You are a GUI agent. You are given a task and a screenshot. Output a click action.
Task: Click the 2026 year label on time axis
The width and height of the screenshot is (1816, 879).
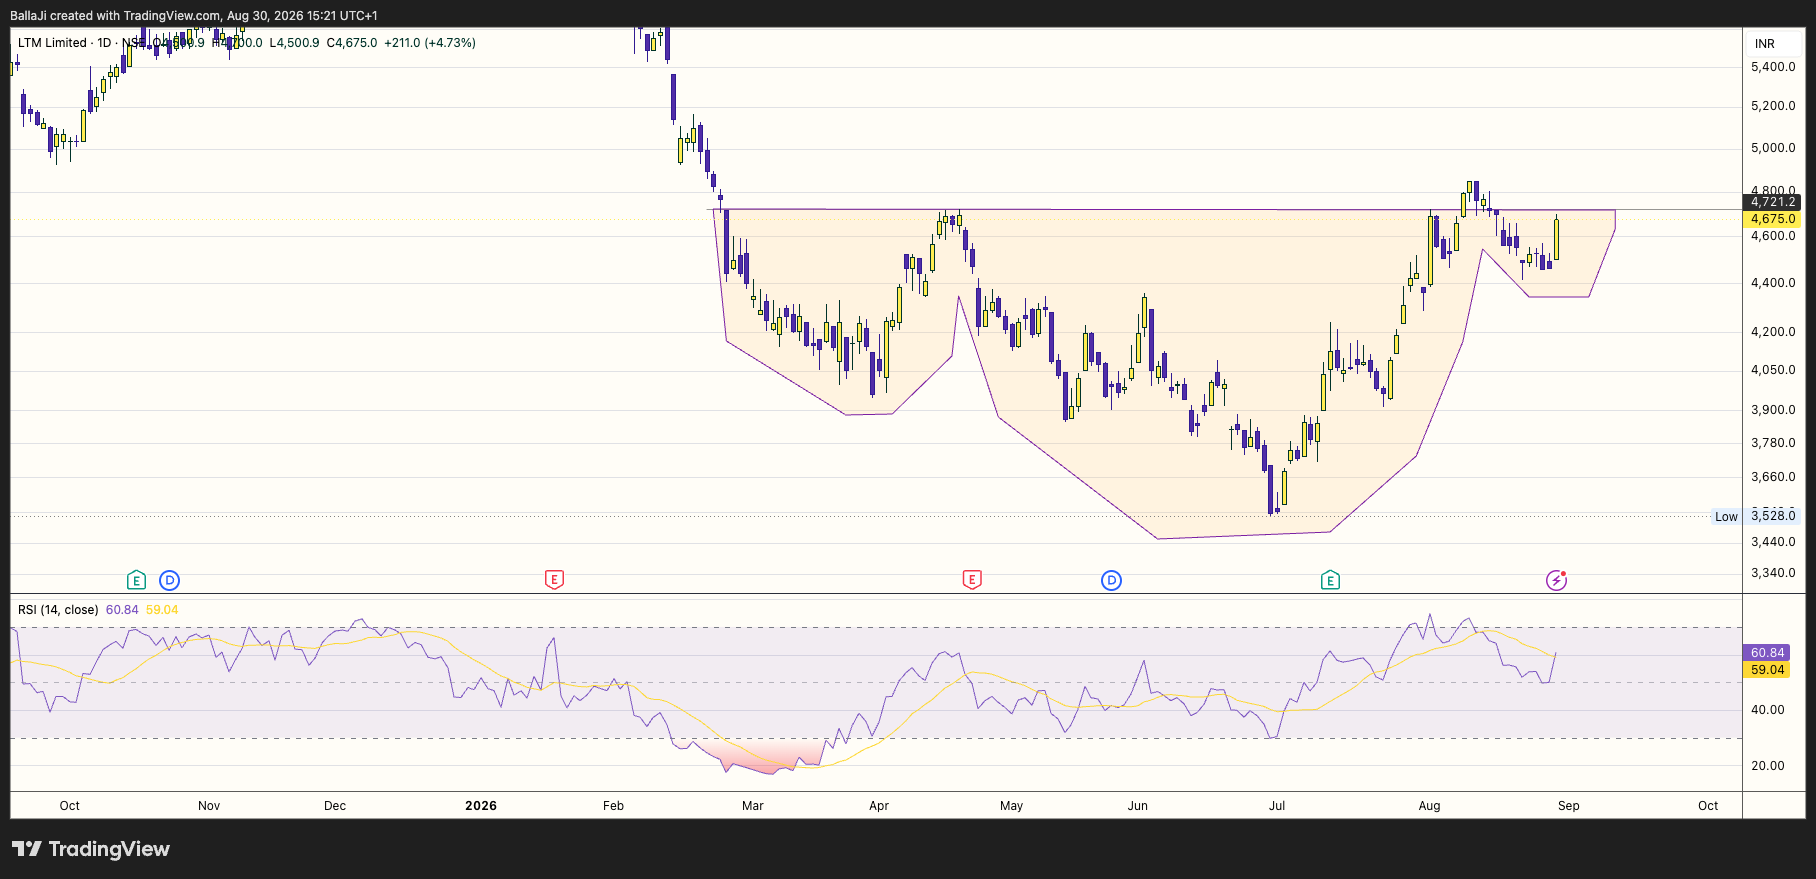(481, 806)
